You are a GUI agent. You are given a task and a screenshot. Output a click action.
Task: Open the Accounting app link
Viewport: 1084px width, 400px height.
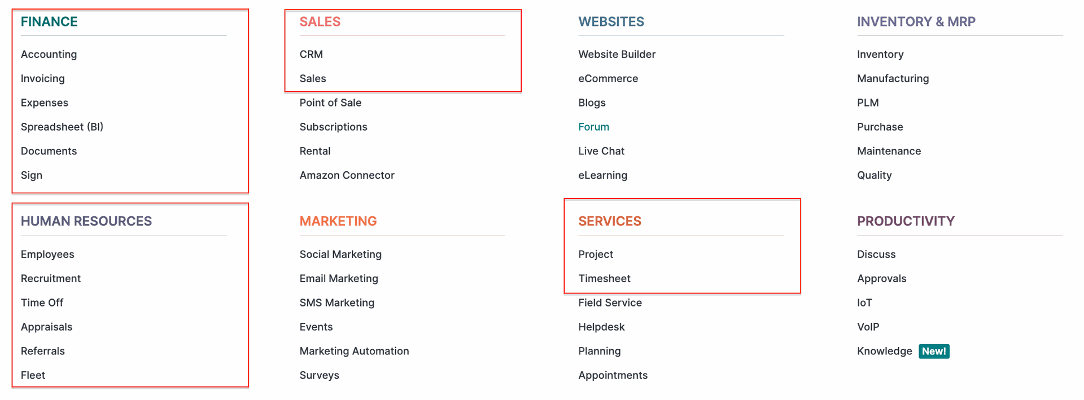click(x=48, y=55)
